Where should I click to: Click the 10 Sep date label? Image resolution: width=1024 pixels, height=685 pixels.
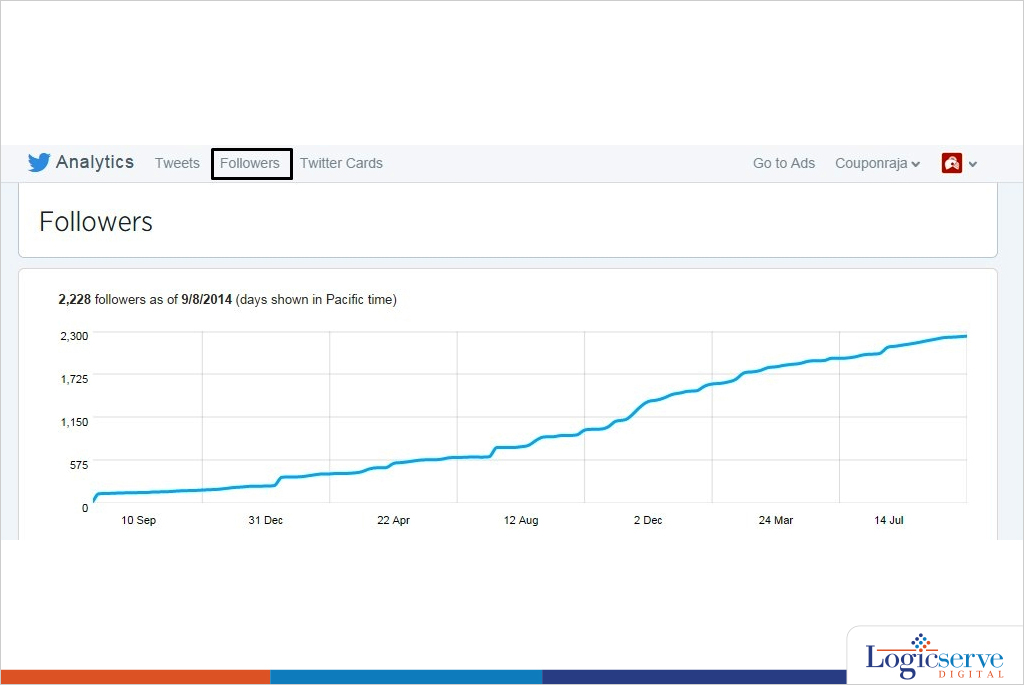[x=138, y=520]
